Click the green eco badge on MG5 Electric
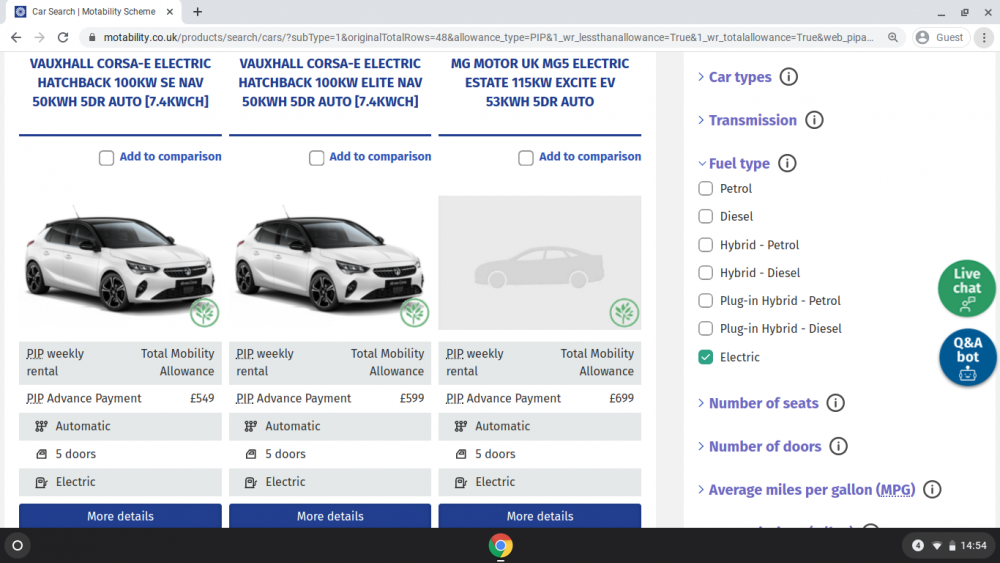 [x=624, y=312]
